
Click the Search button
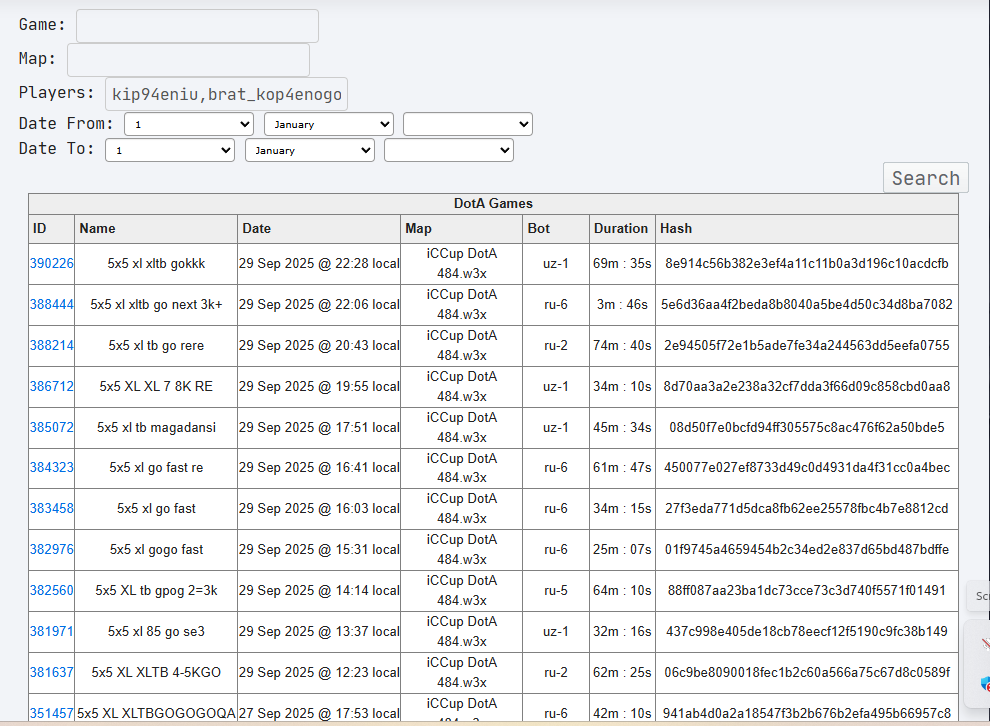(926, 177)
